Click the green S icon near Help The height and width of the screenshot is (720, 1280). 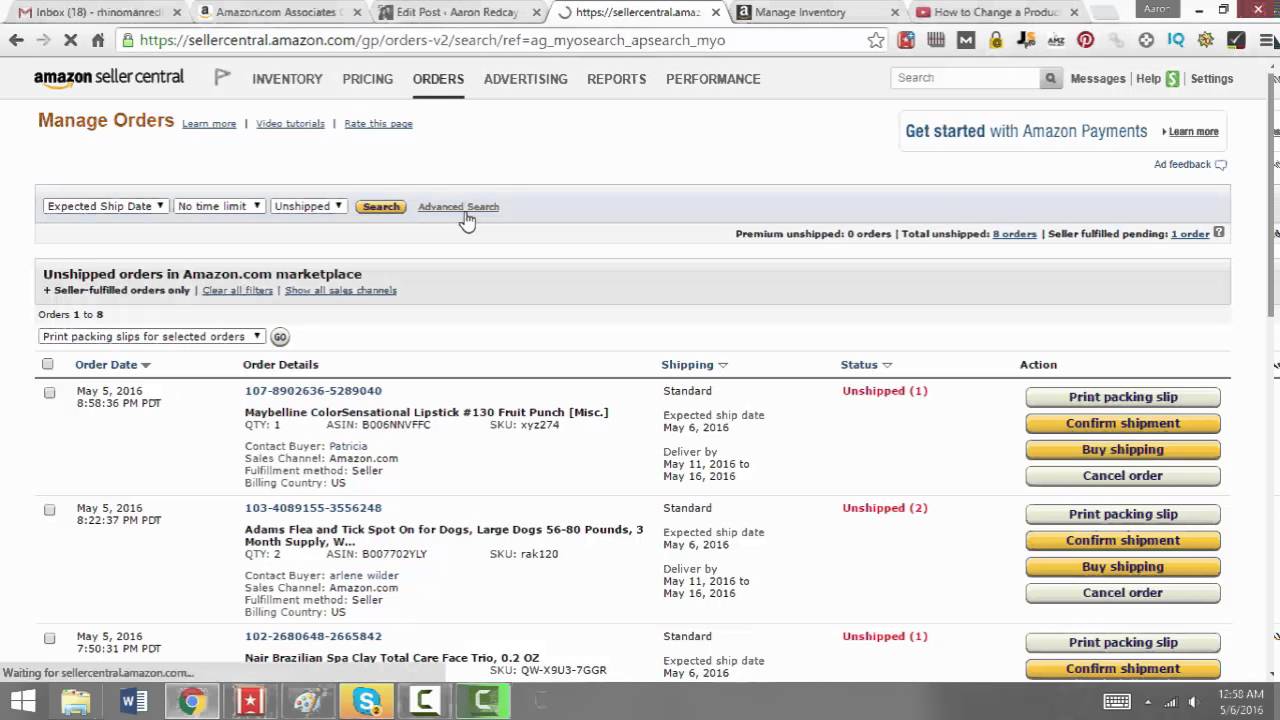click(1172, 78)
